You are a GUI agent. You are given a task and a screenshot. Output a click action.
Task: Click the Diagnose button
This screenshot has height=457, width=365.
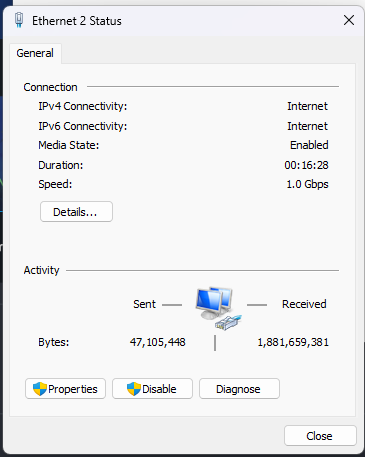click(x=239, y=389)
